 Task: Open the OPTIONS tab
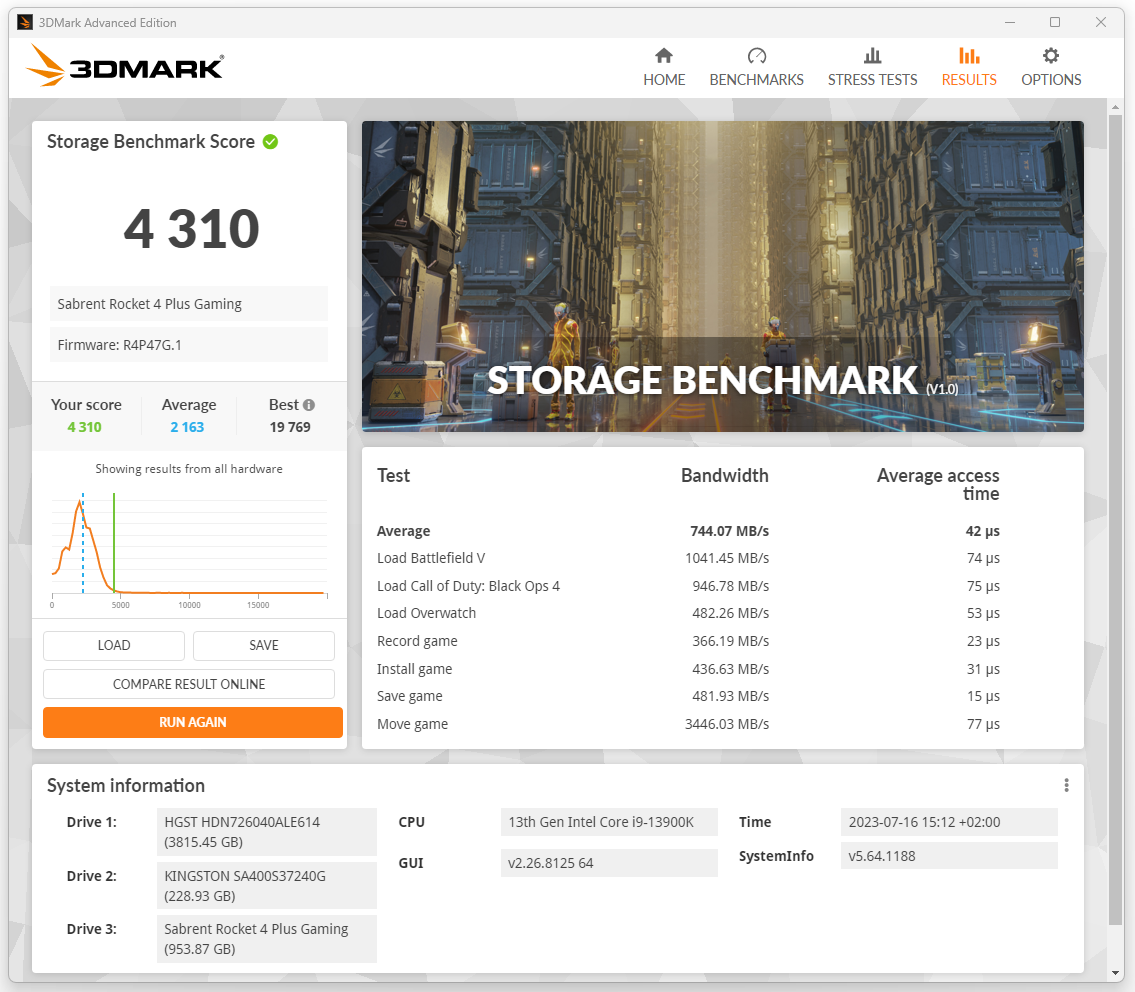(1051, 67)
